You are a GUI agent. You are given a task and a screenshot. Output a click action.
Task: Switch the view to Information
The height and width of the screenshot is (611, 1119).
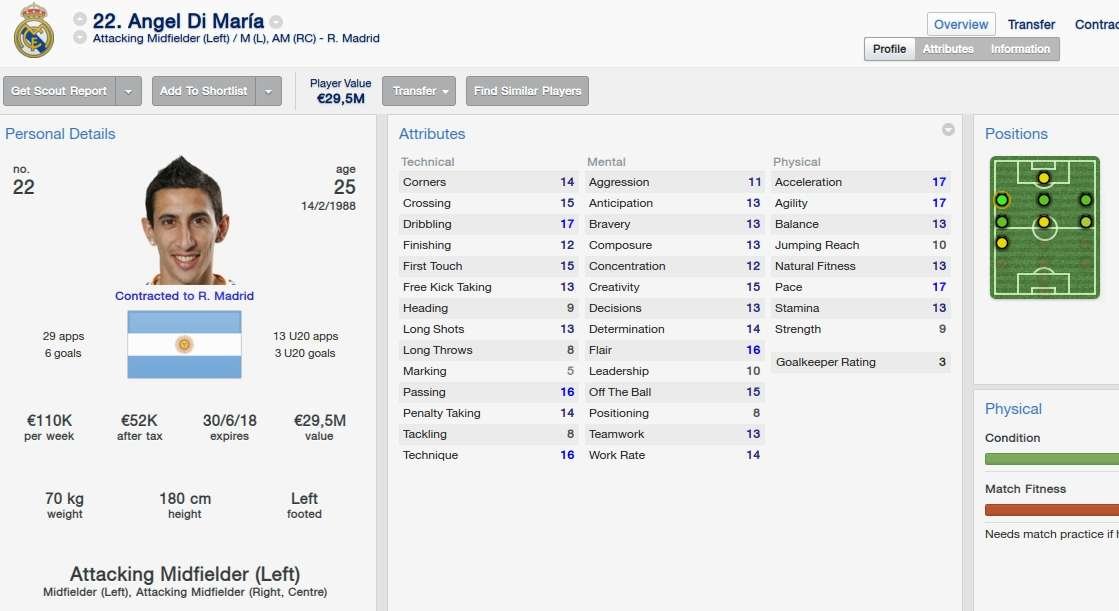pyautogui.click(x=1020, y=49)
